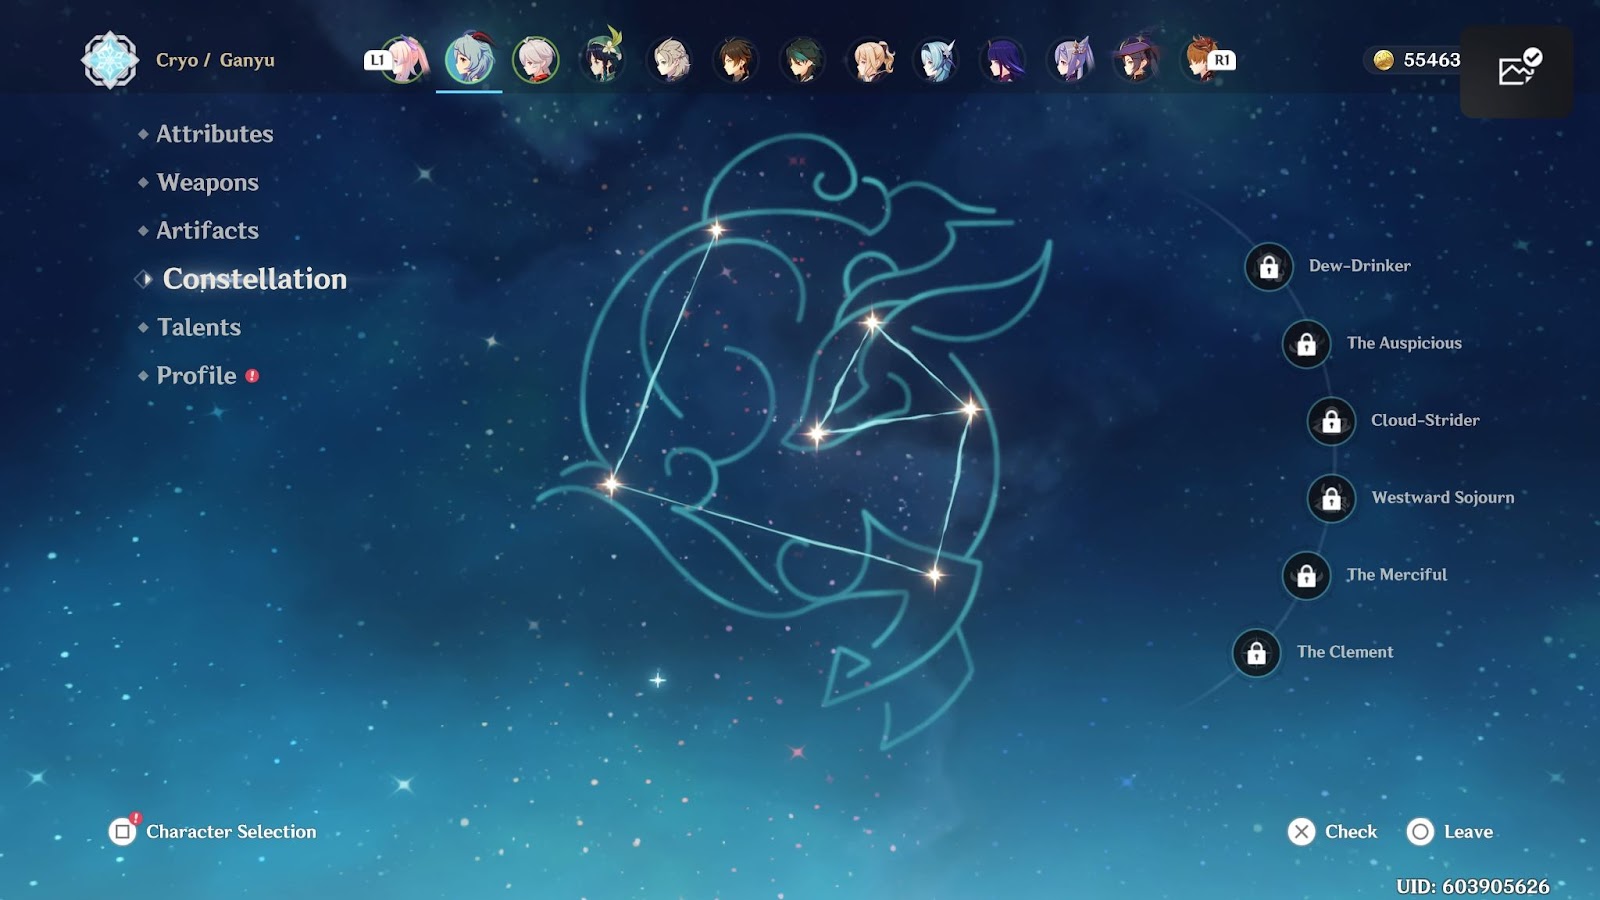Viewport: 1600px width, 900px height.
Task: Select the Keqing character portrait
Action: point(1070,60)
